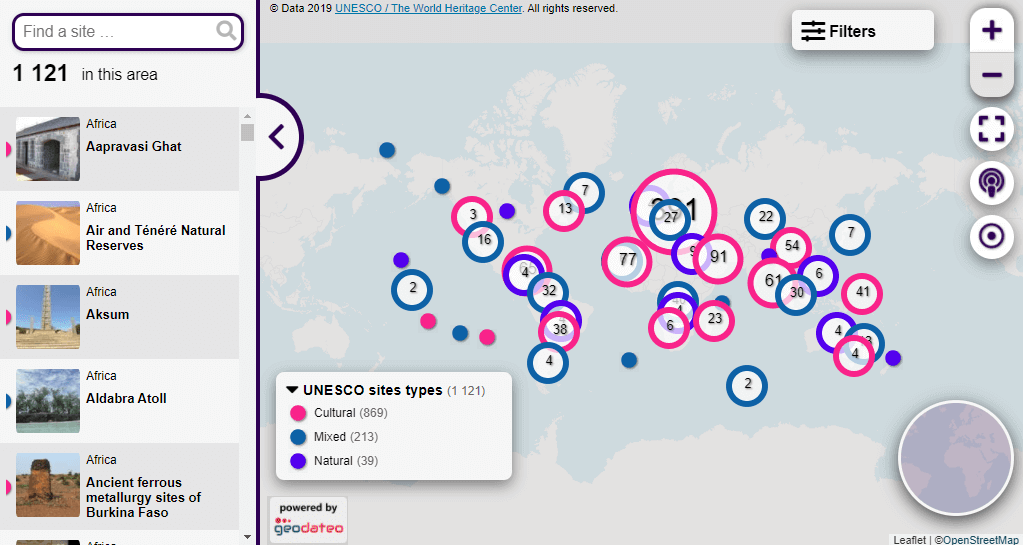Click the locate-me target icon
Image resolution: width=1023 pixels, height=545 pixels.
[992, 237]
